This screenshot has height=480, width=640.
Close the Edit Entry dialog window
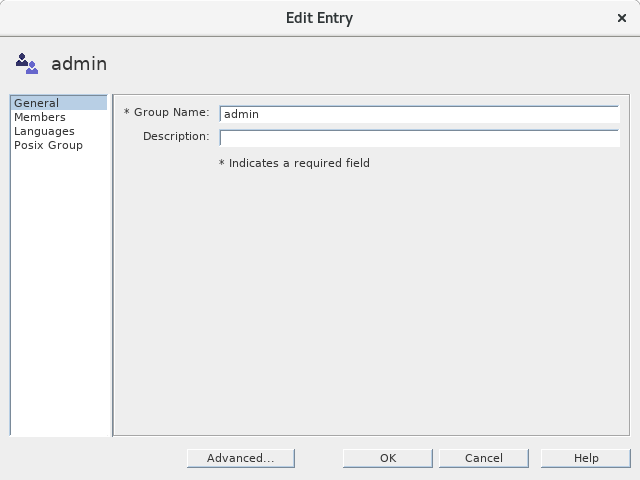click(622, 18)
